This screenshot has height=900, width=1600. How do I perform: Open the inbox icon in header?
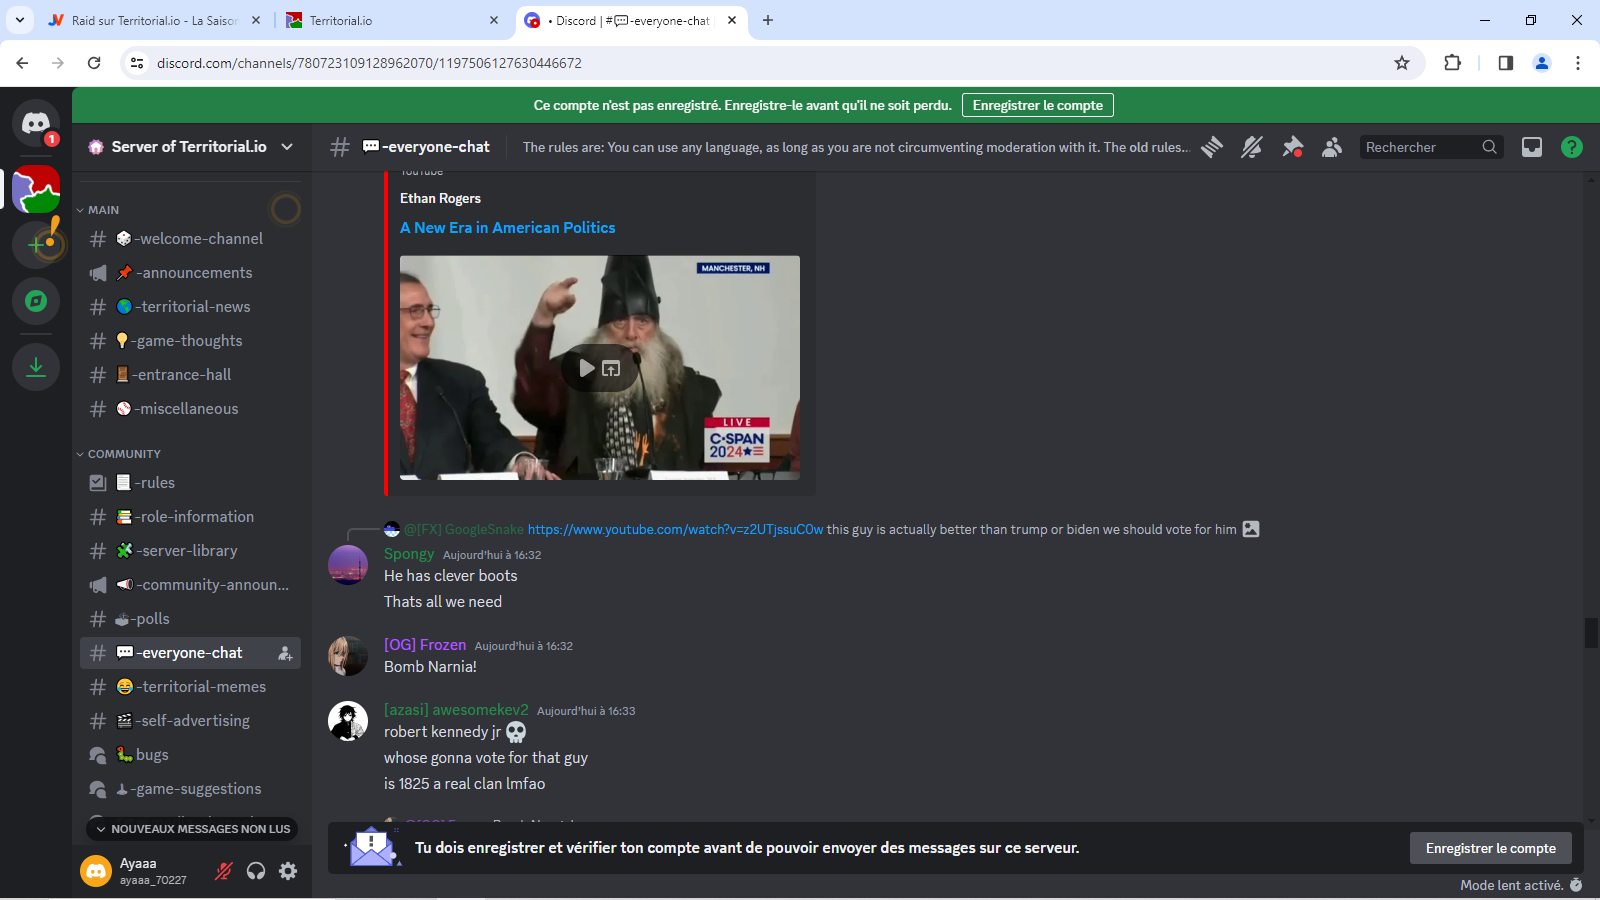(1531, 147)
